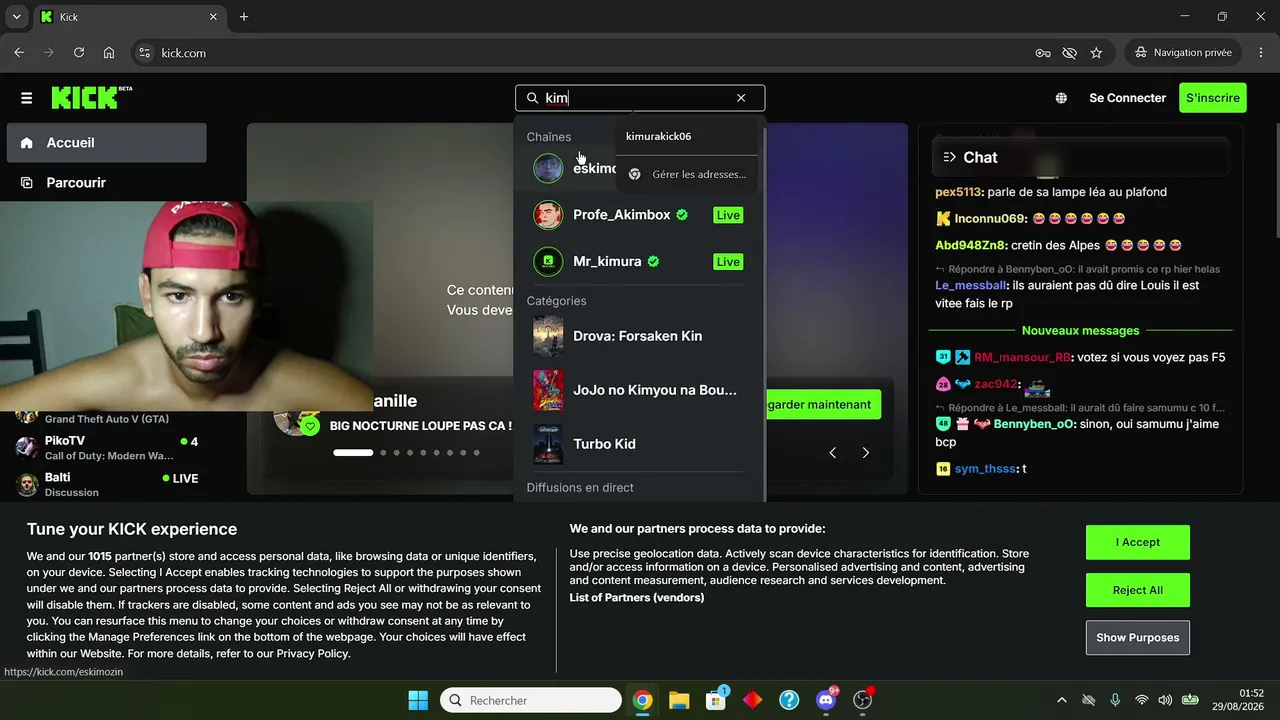Click the taskbar Rechercher search box
The image size is (1280, 720).
[531, 700]
